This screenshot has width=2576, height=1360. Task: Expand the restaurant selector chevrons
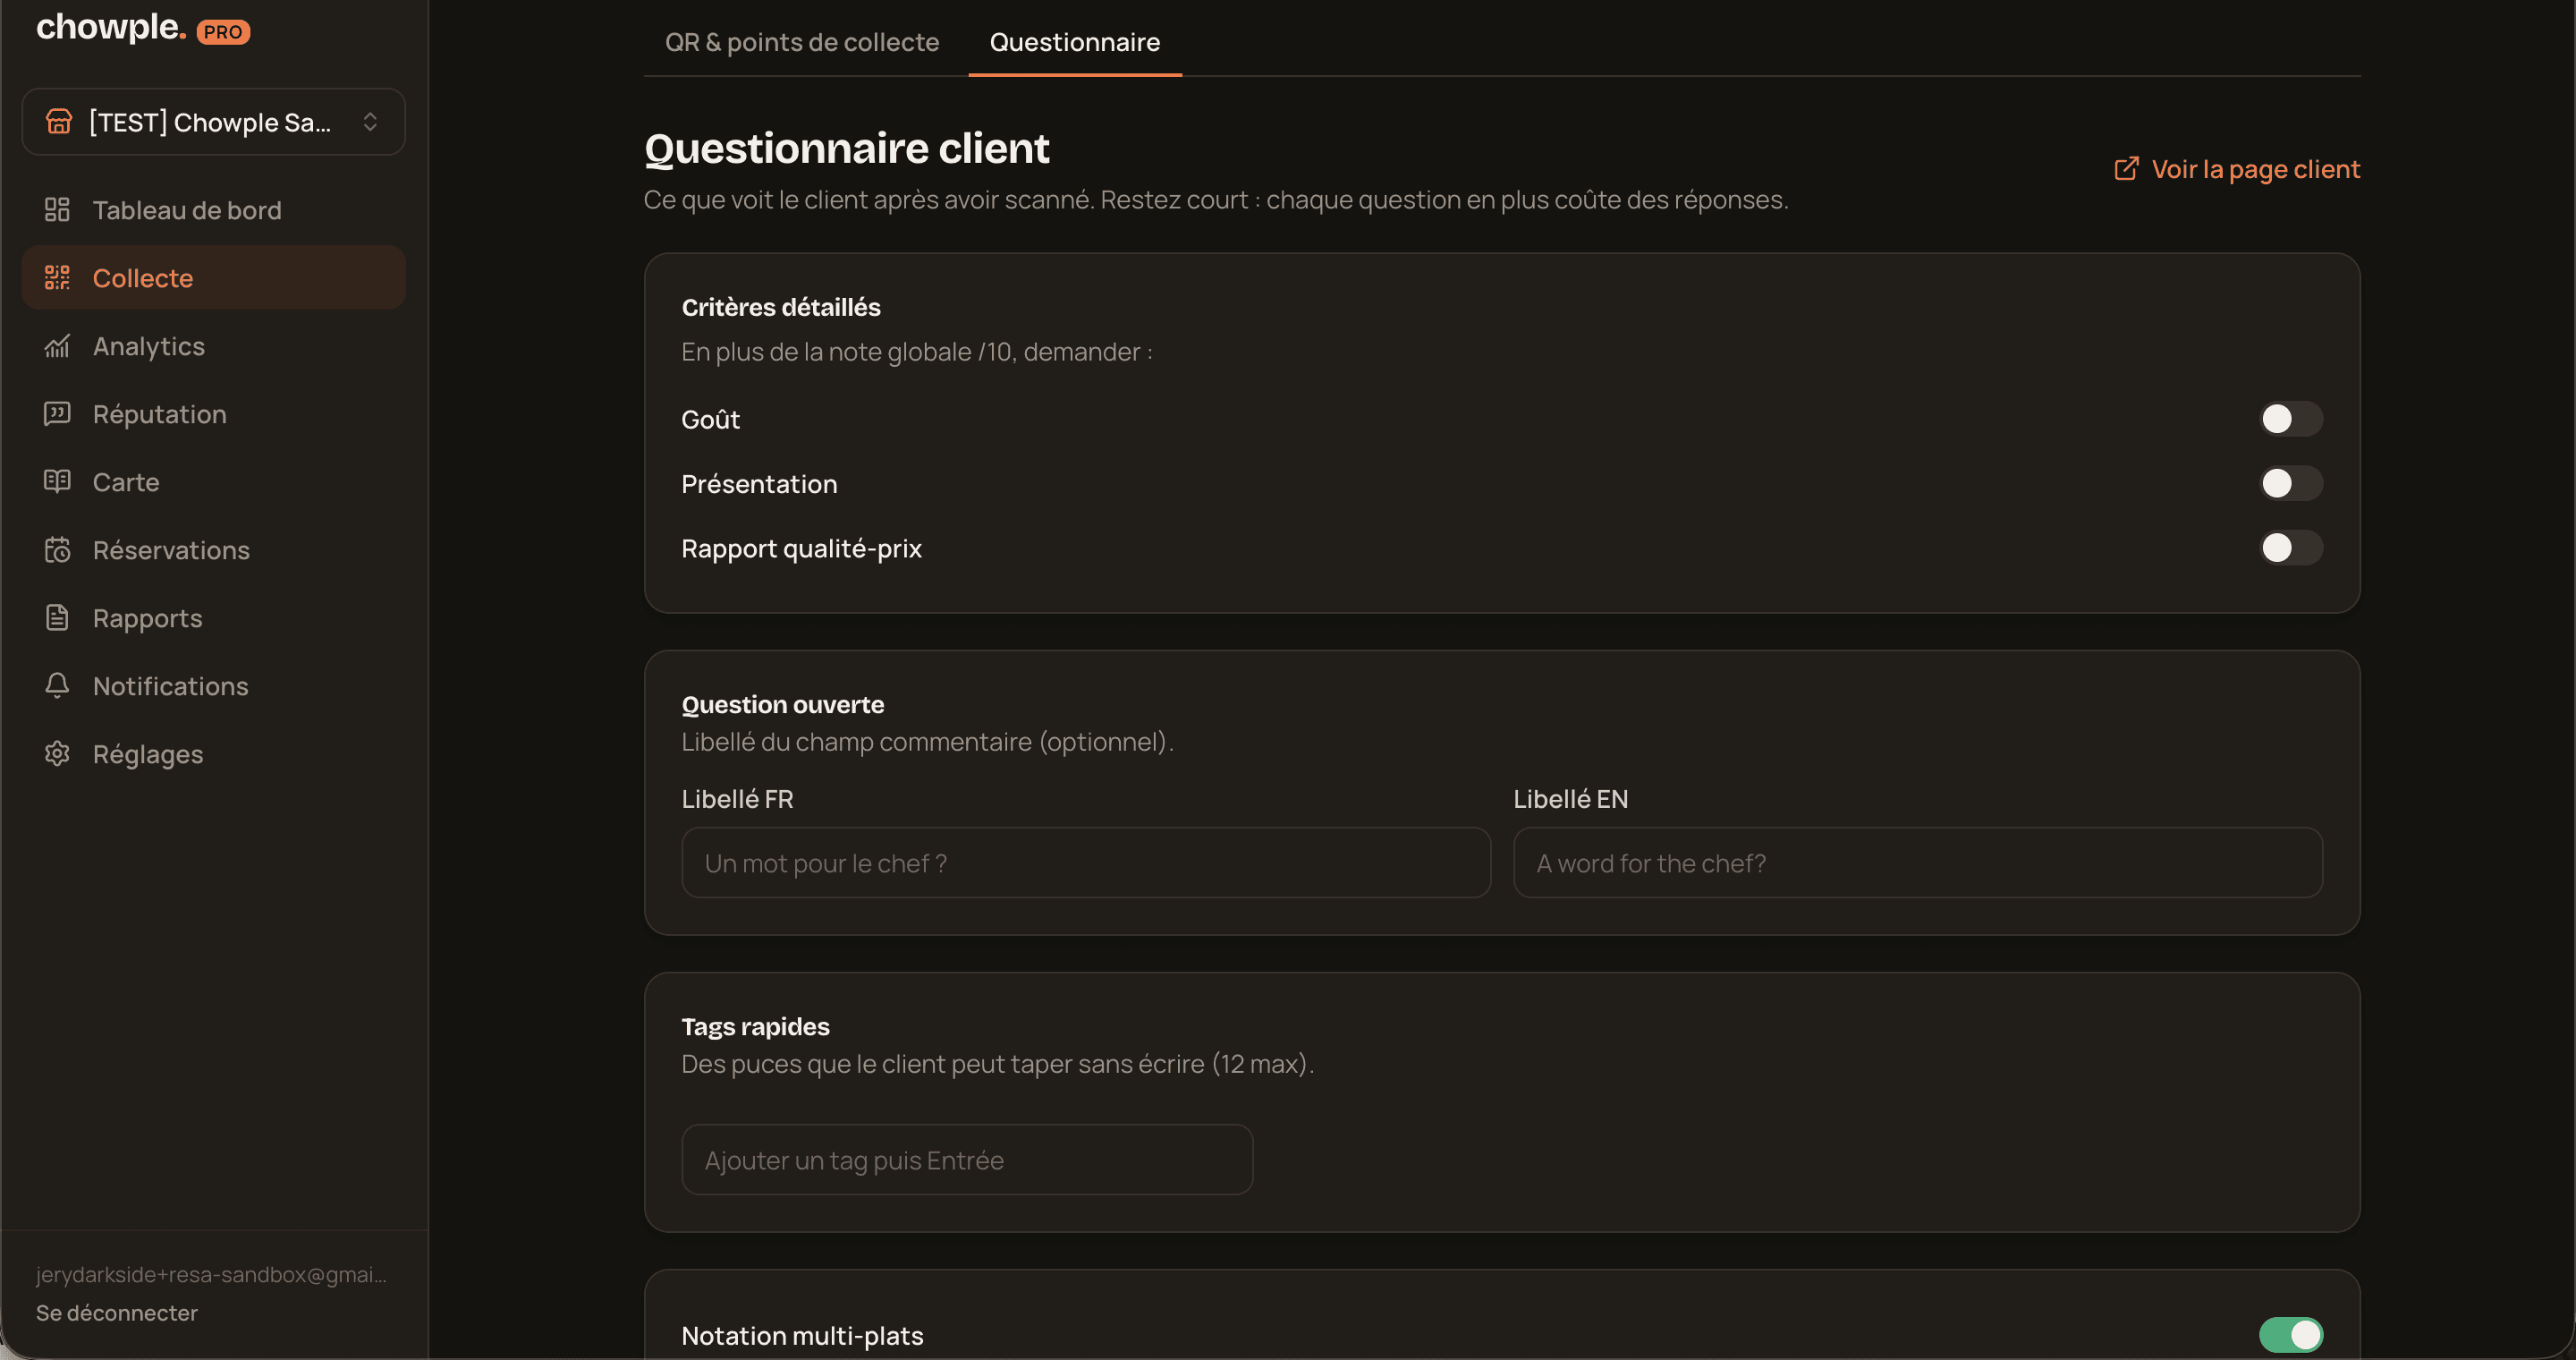click(x=370, y=122)
